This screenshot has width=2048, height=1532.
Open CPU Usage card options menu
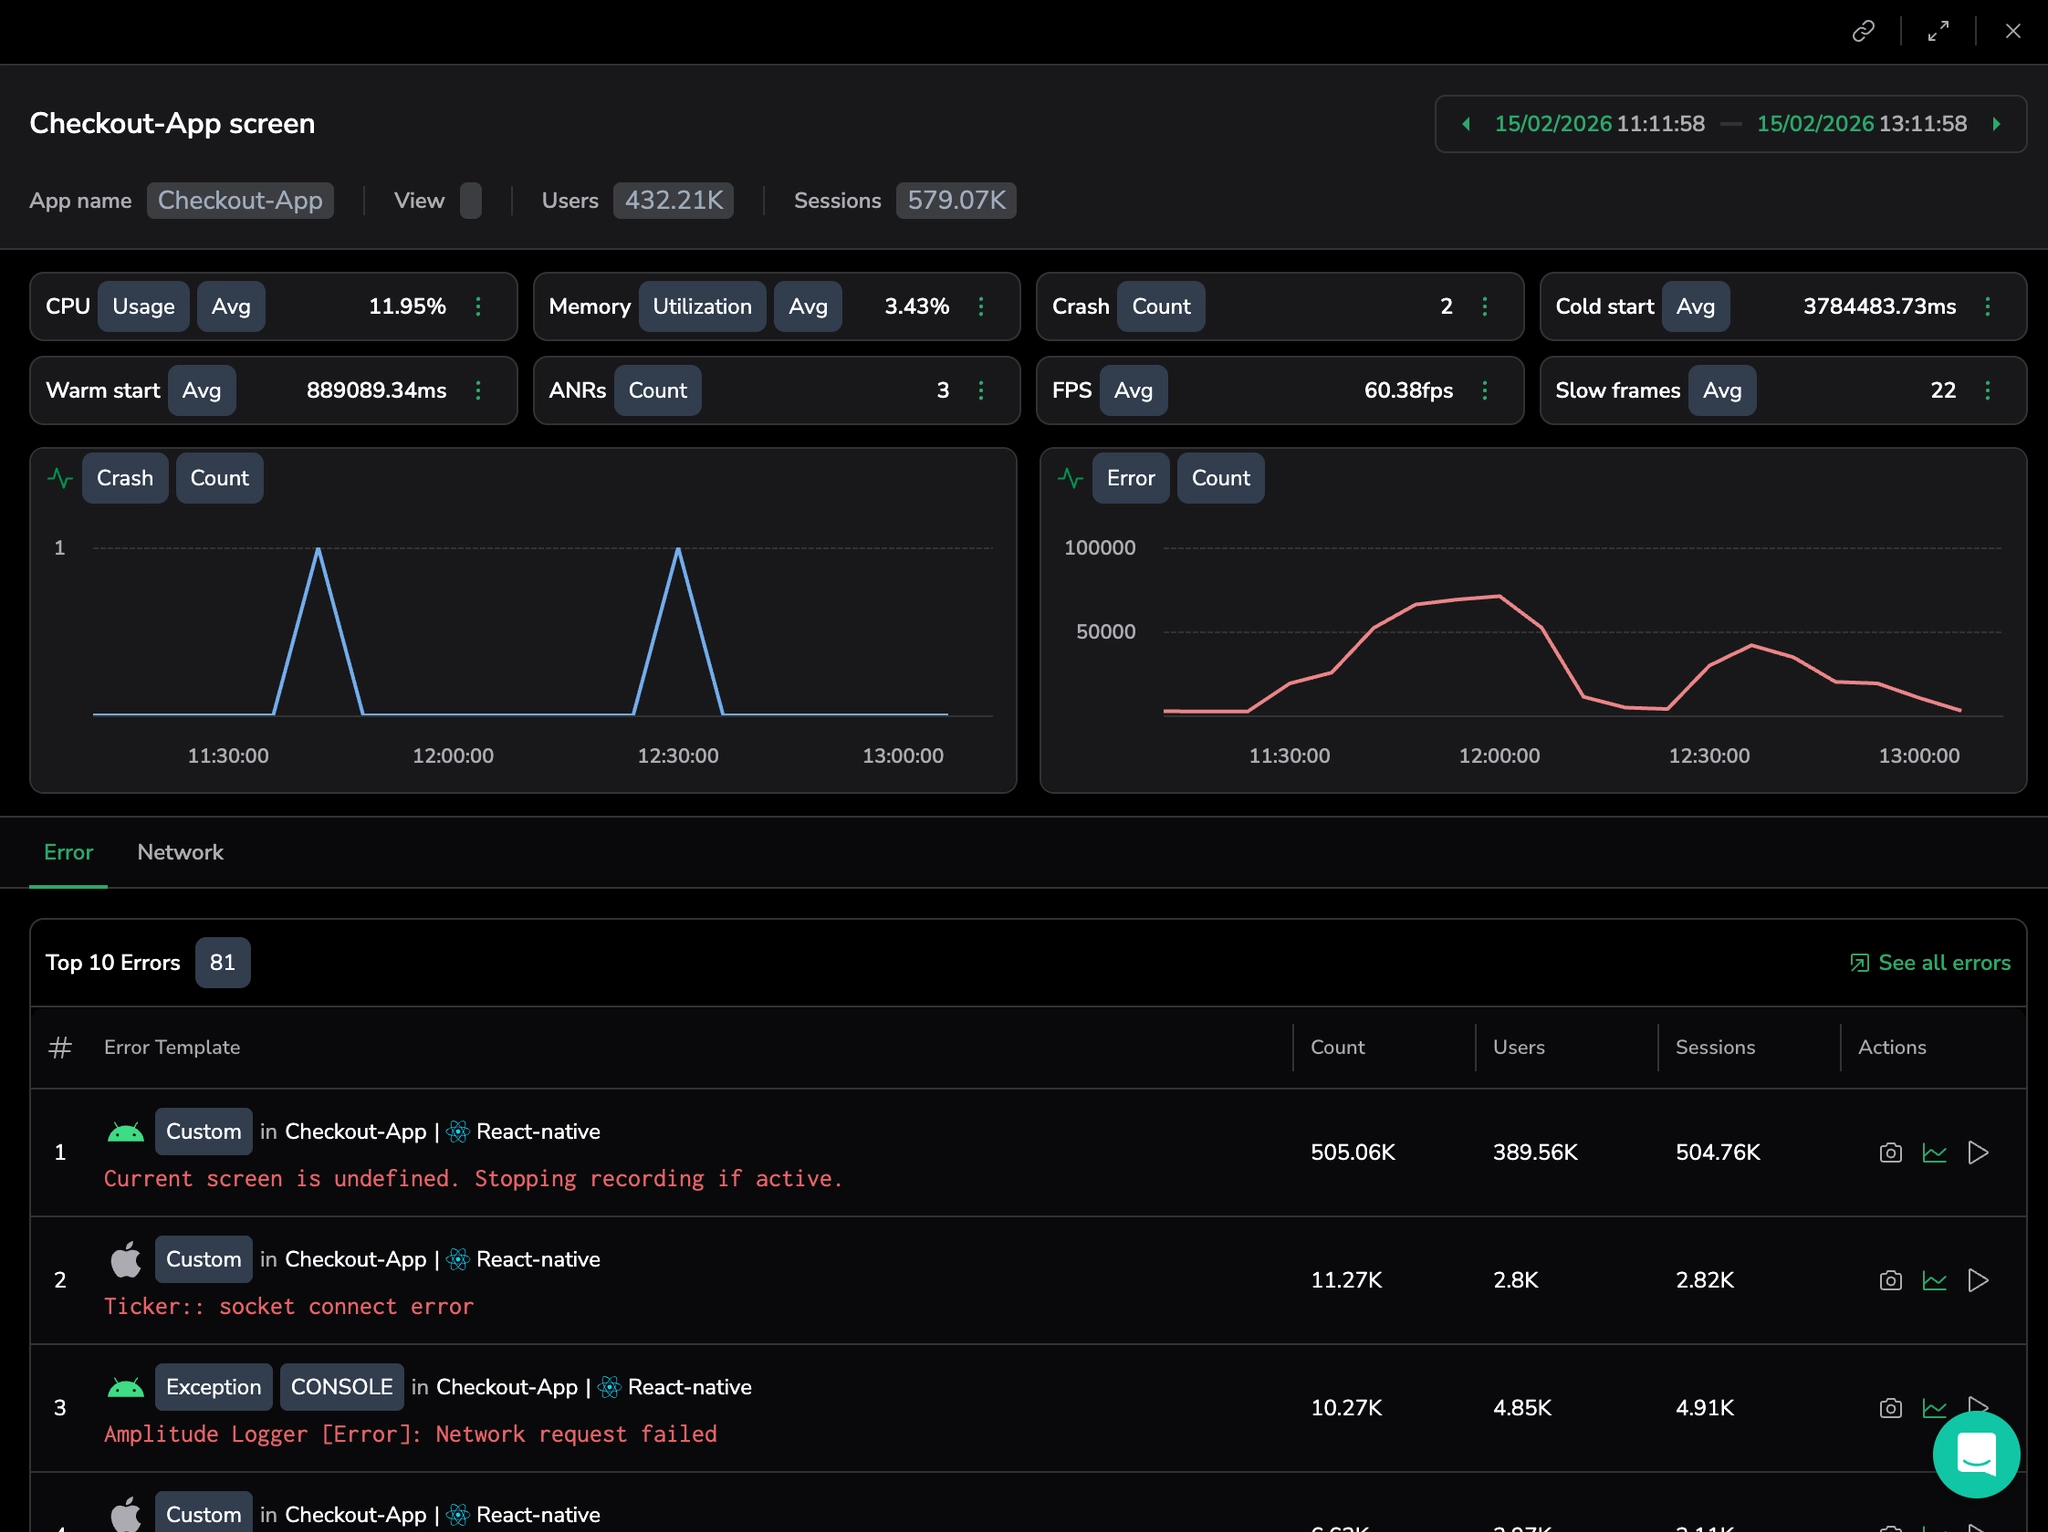pyautogui.click(x=478, y=306)
